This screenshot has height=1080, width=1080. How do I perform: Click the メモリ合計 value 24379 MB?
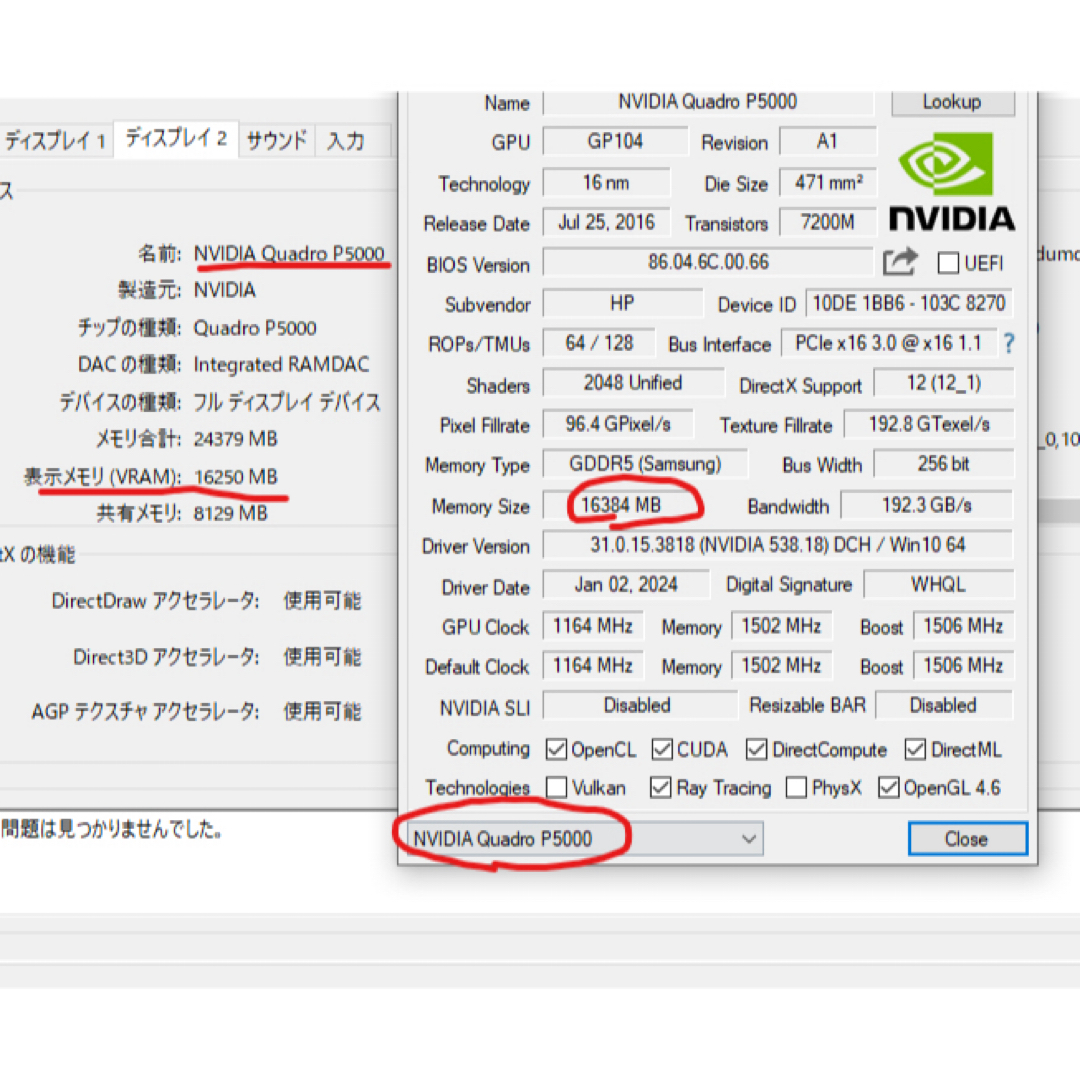[x=236, y=439]
